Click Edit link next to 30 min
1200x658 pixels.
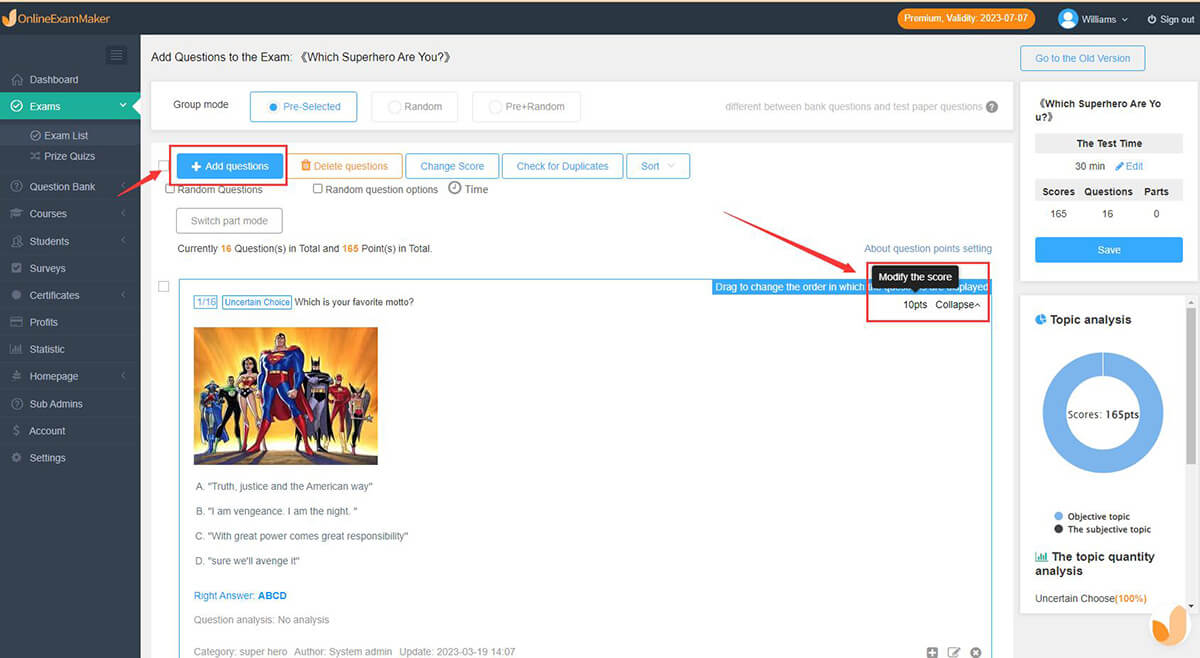tap(1129, 166)
